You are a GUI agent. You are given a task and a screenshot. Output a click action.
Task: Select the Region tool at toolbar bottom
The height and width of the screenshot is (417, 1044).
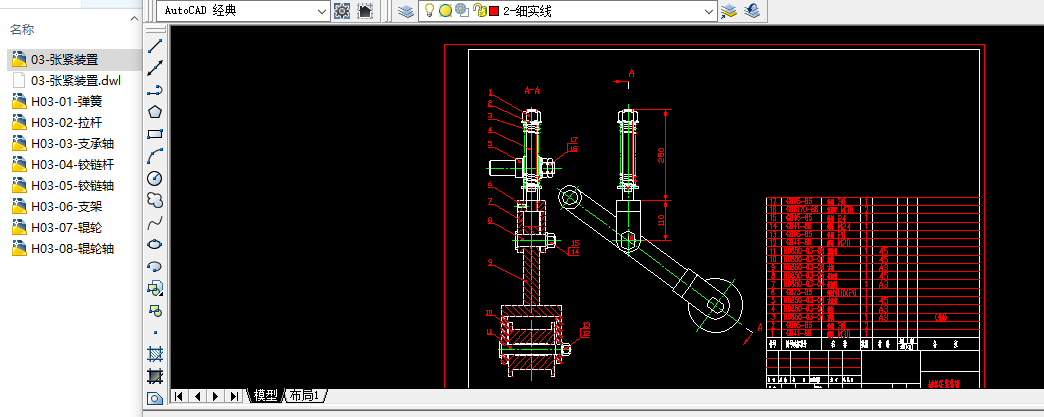[154, 398]
